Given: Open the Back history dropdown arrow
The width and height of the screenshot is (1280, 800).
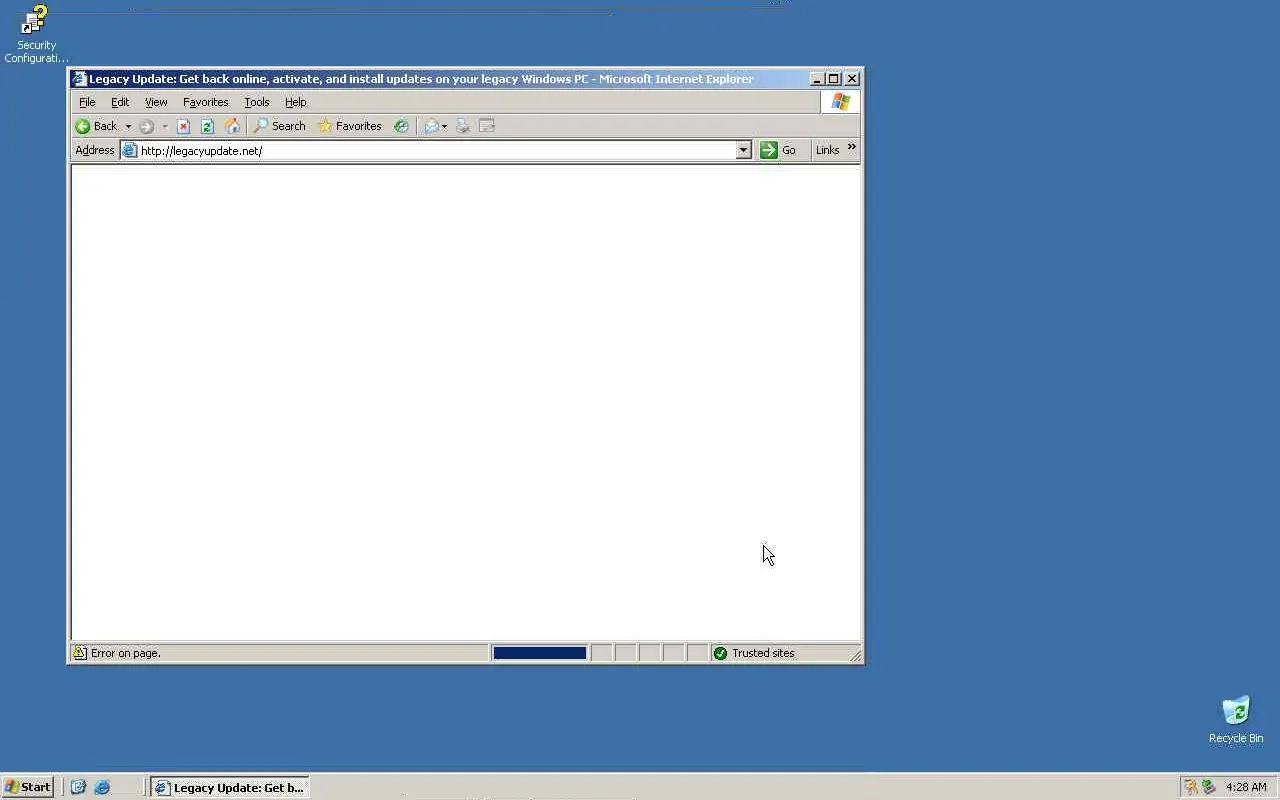Looking at the screenshot, I should (x=128, y=126).
